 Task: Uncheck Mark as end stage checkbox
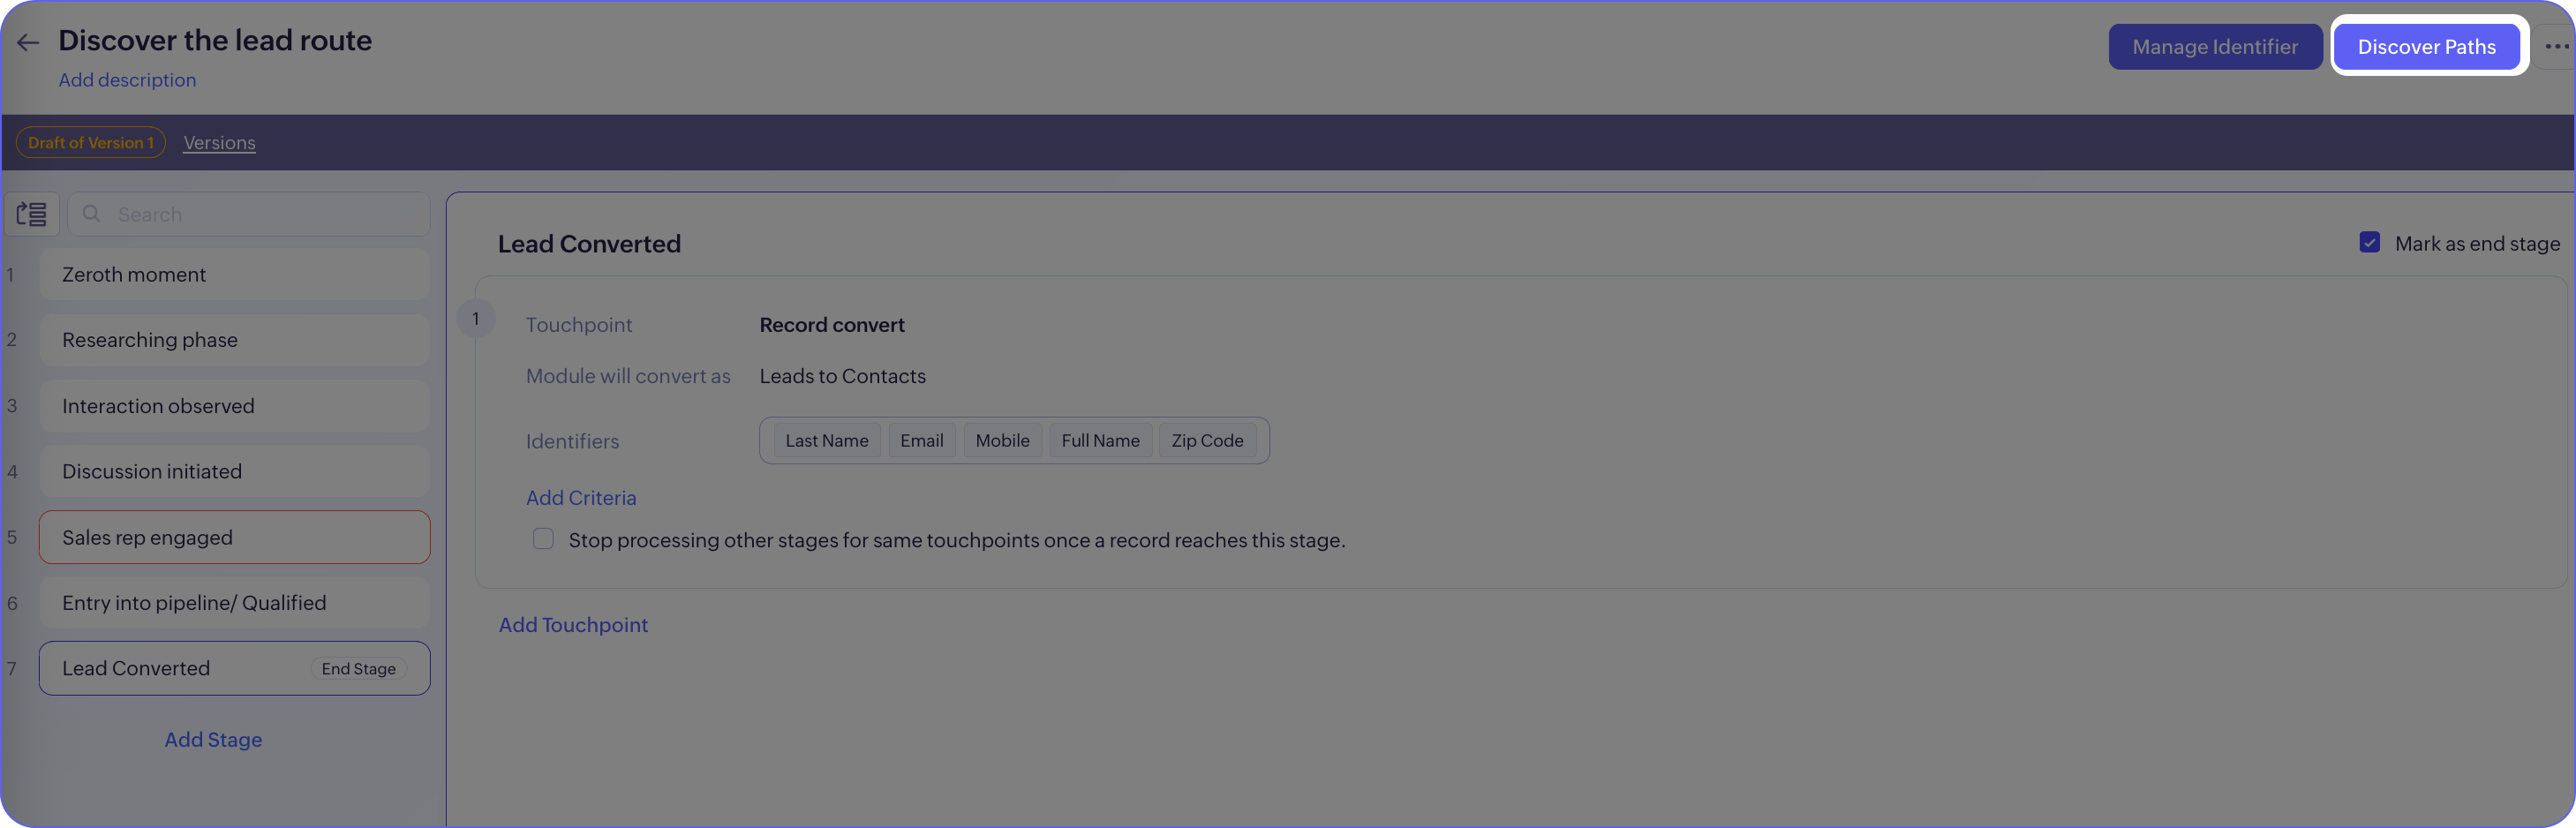tap(2369, 242)
